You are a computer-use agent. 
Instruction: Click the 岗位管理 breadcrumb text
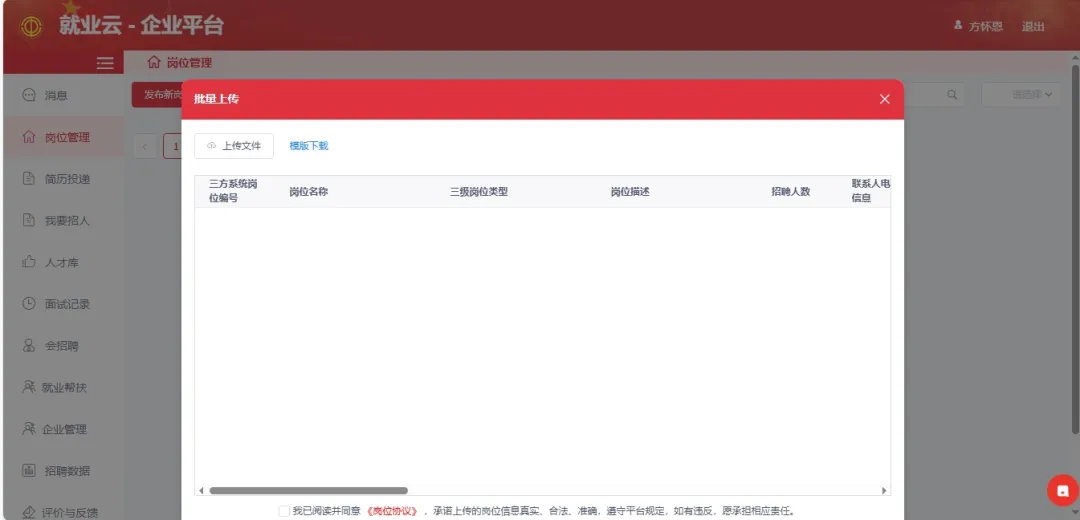189,63
